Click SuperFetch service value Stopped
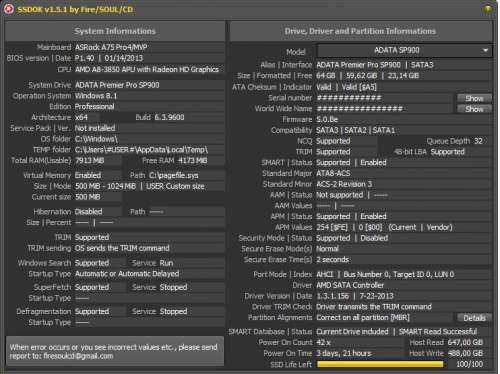 click(x=173, y=287)
